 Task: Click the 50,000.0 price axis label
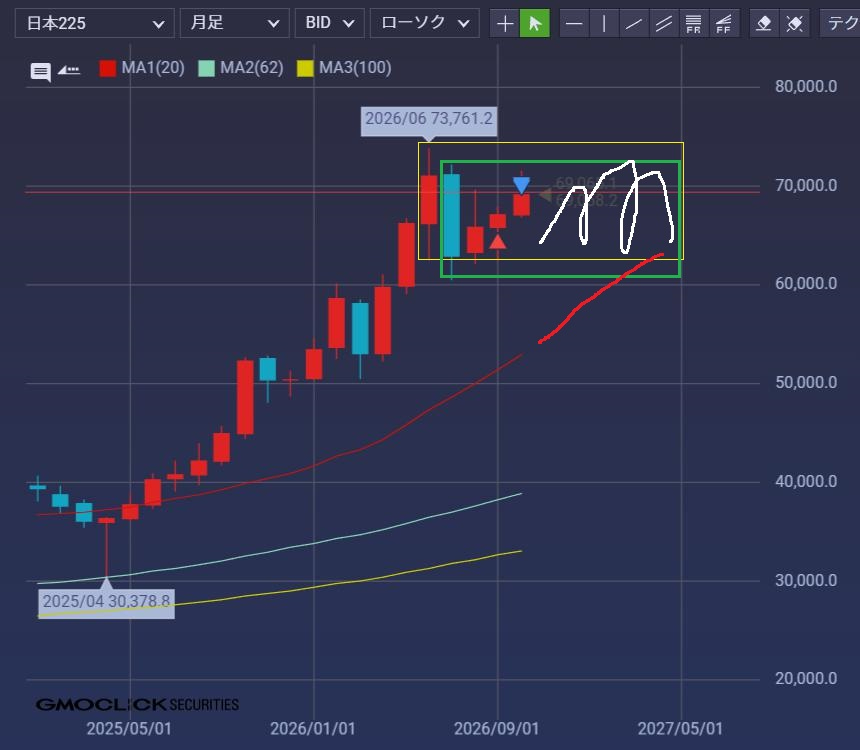pyautogui.click(x=806, y=382)
